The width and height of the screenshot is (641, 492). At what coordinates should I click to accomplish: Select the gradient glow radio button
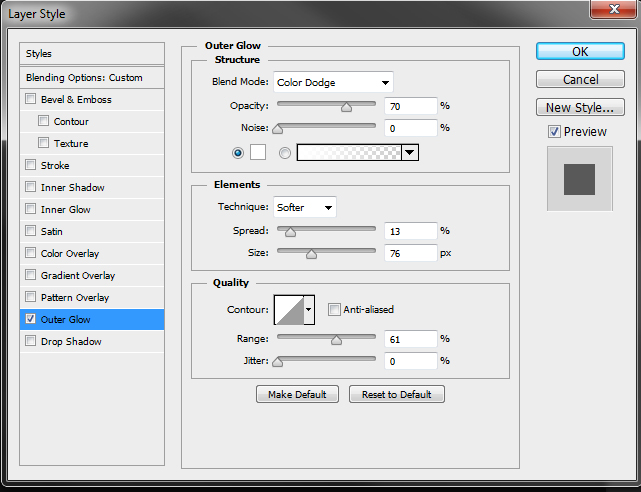tap(285, 152)
